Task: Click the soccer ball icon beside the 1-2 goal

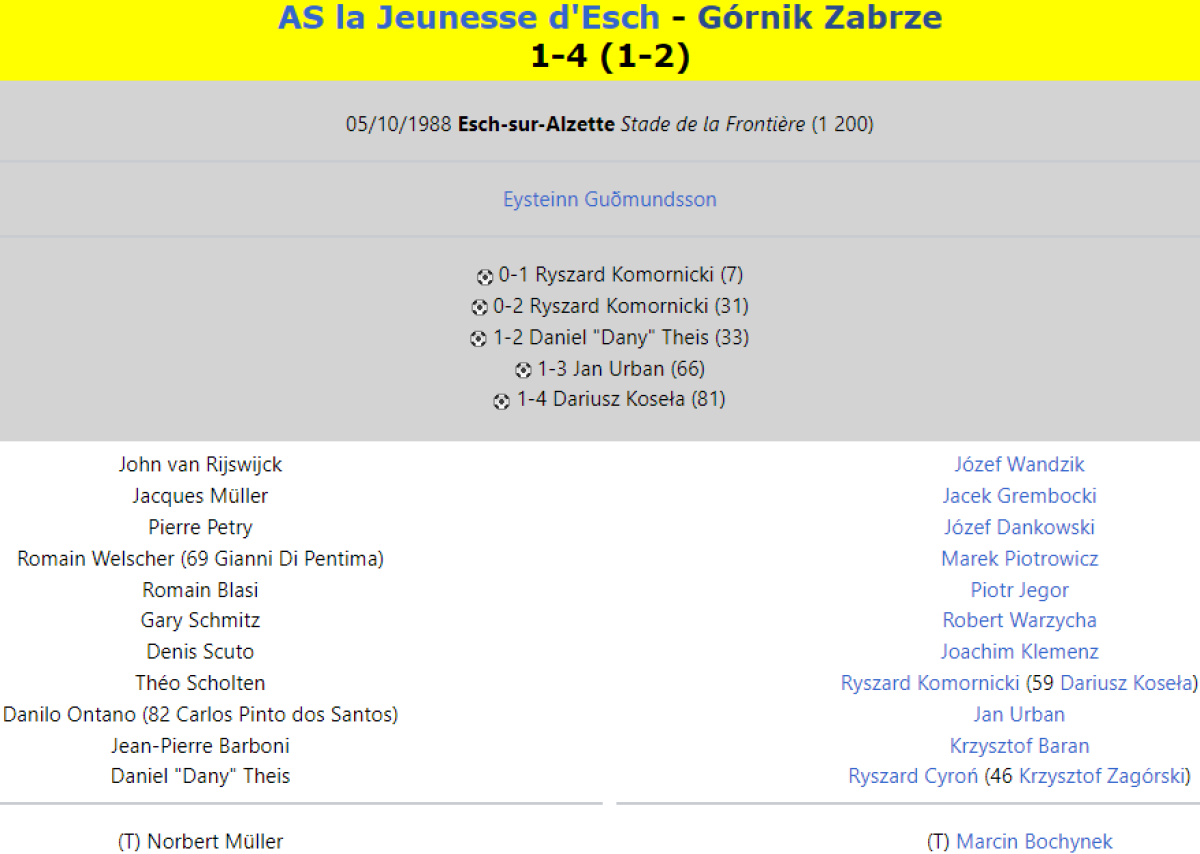Action: [x=478, y=339]
